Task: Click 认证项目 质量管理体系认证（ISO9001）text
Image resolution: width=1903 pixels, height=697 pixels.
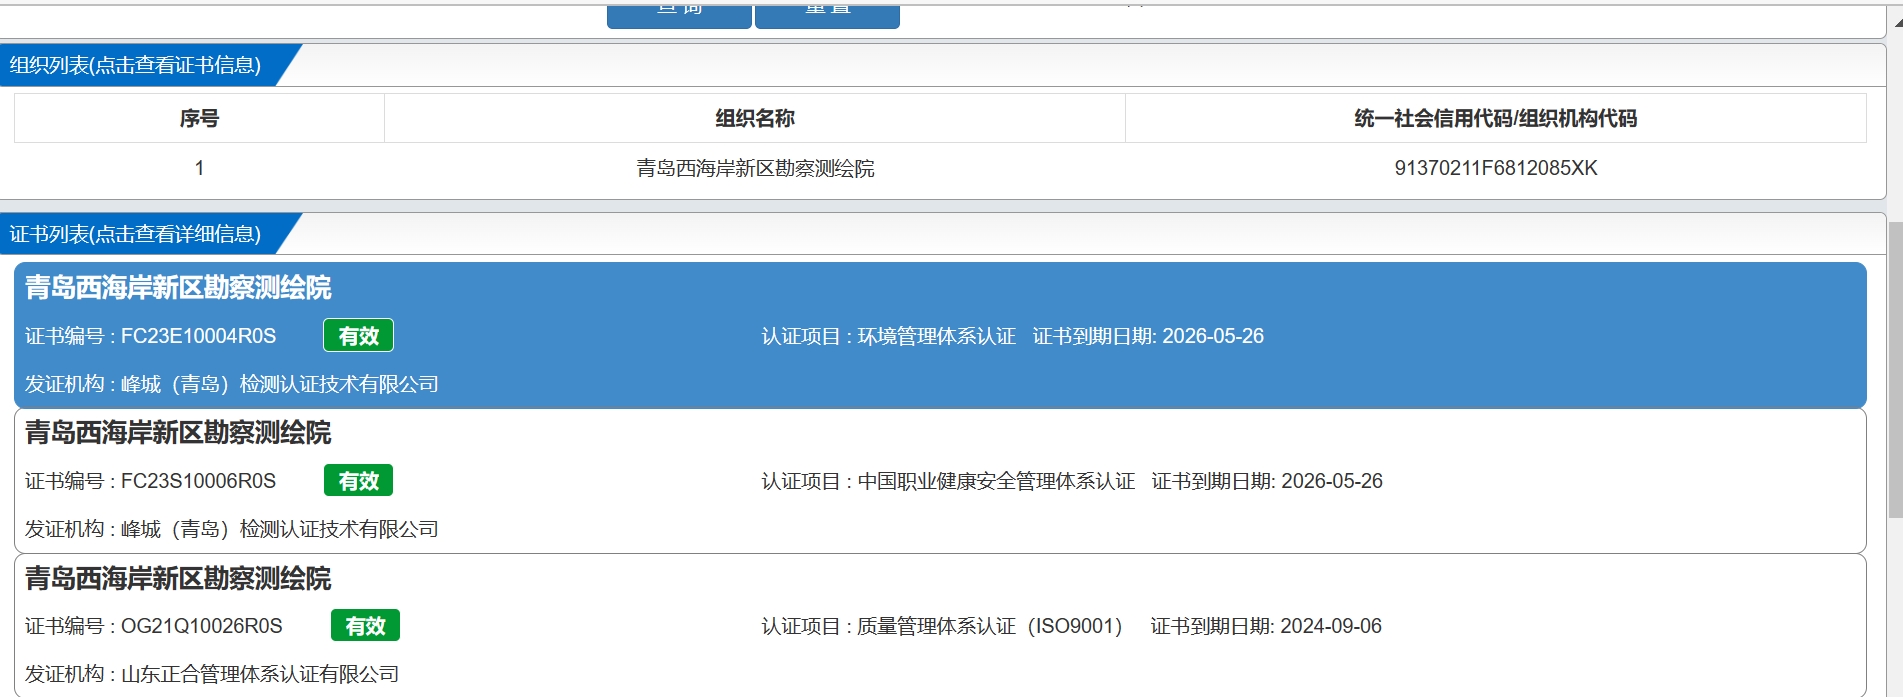Action: 942,626
